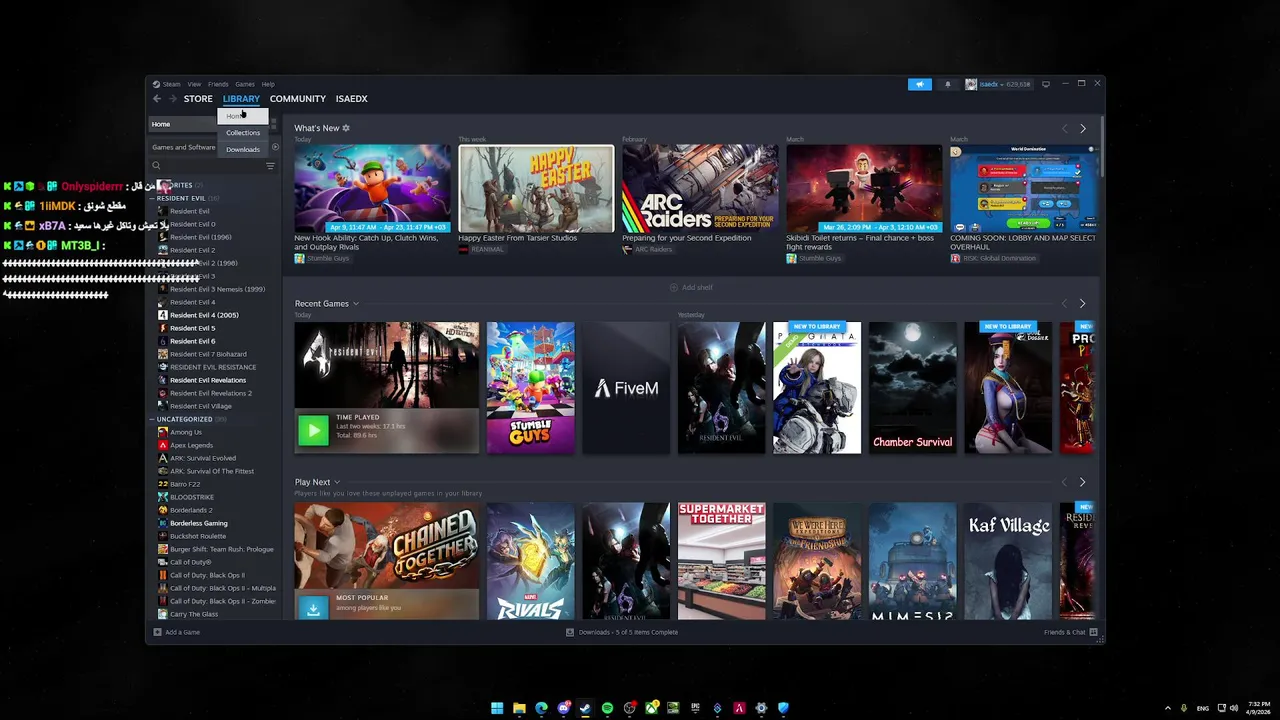
Task: Click the Downloads status icon in bottom bar
Action: click(570, 632)
